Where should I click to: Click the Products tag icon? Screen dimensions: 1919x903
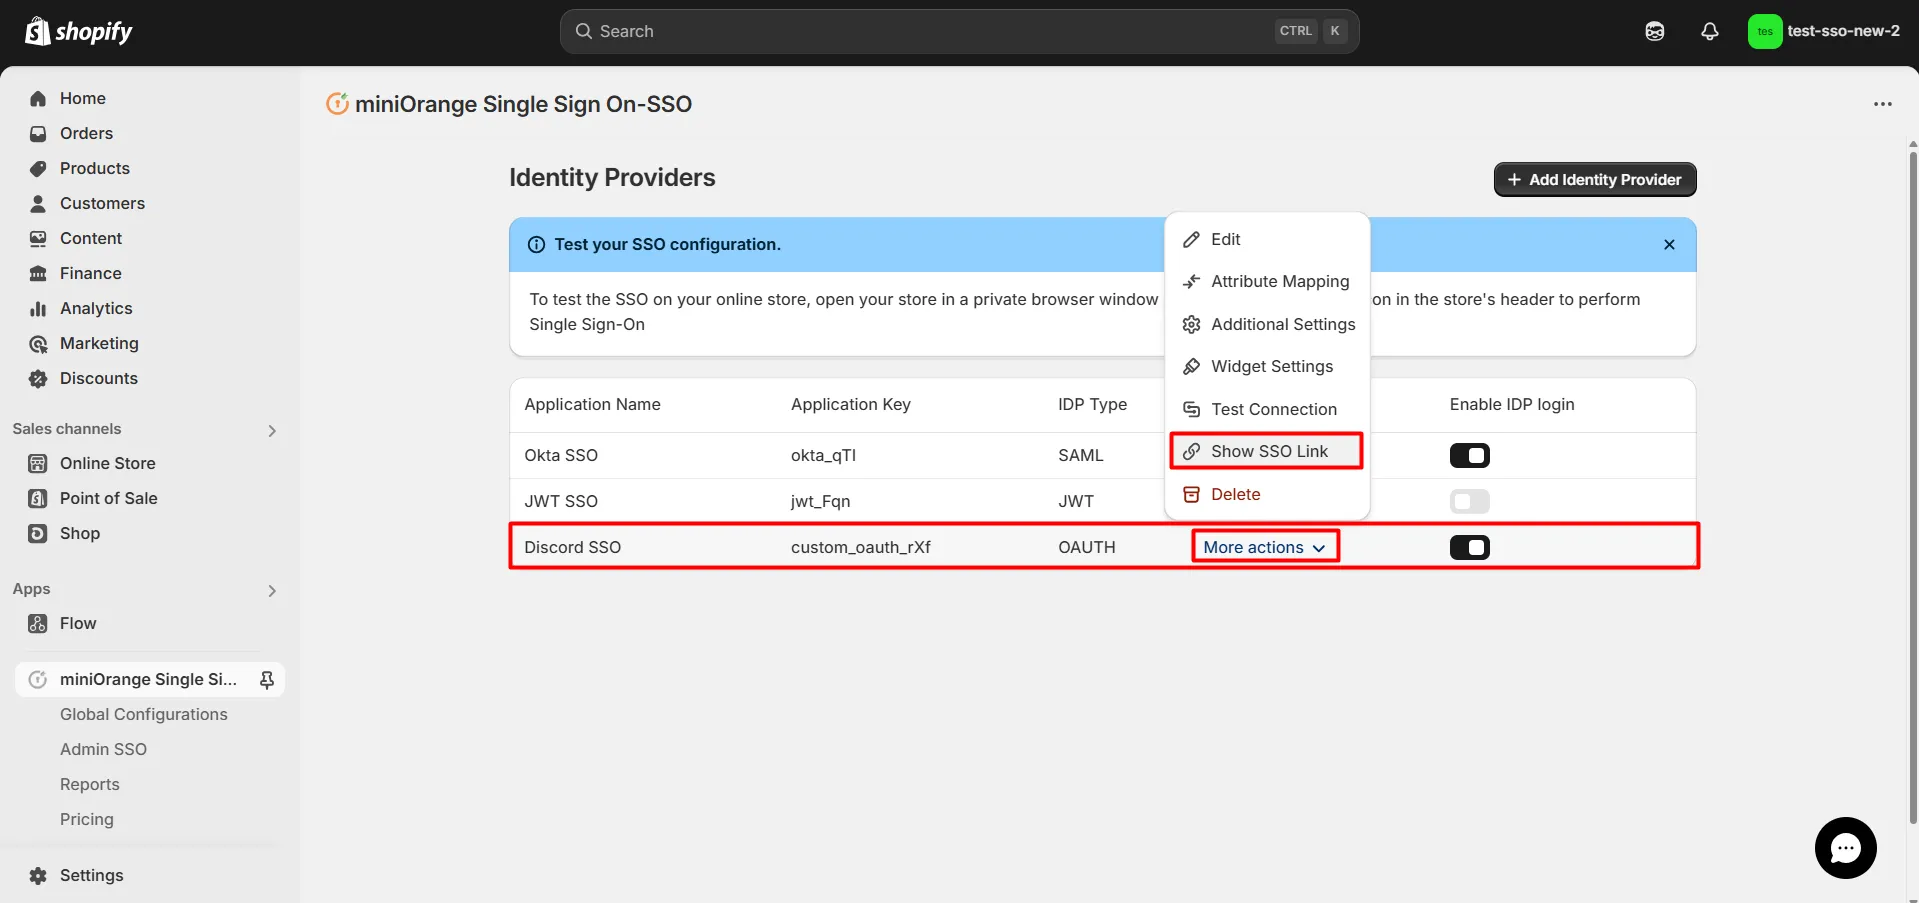pyautogui.click(x=38, y=169)
